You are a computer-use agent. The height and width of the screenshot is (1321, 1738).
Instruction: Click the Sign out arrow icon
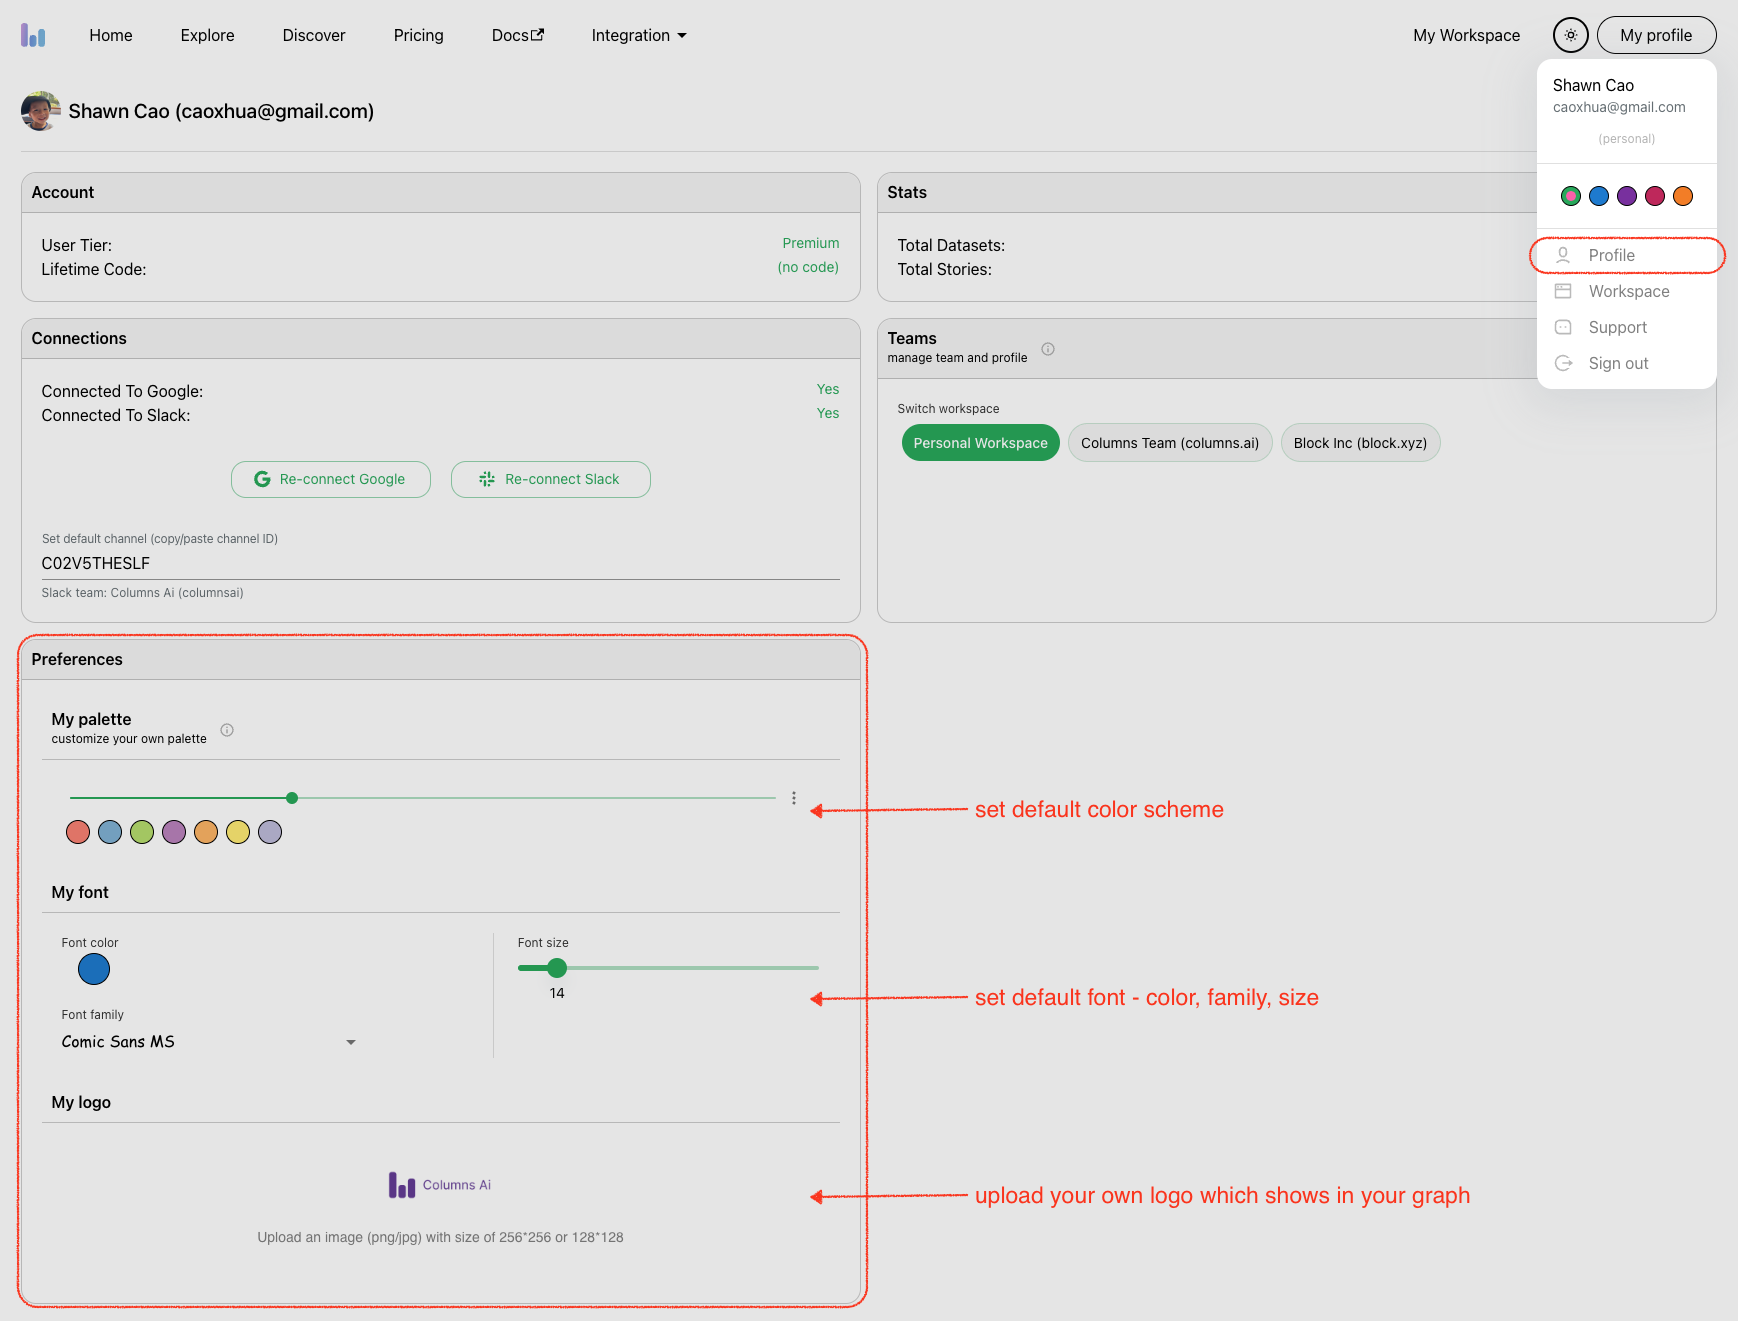pos(1563,363)
